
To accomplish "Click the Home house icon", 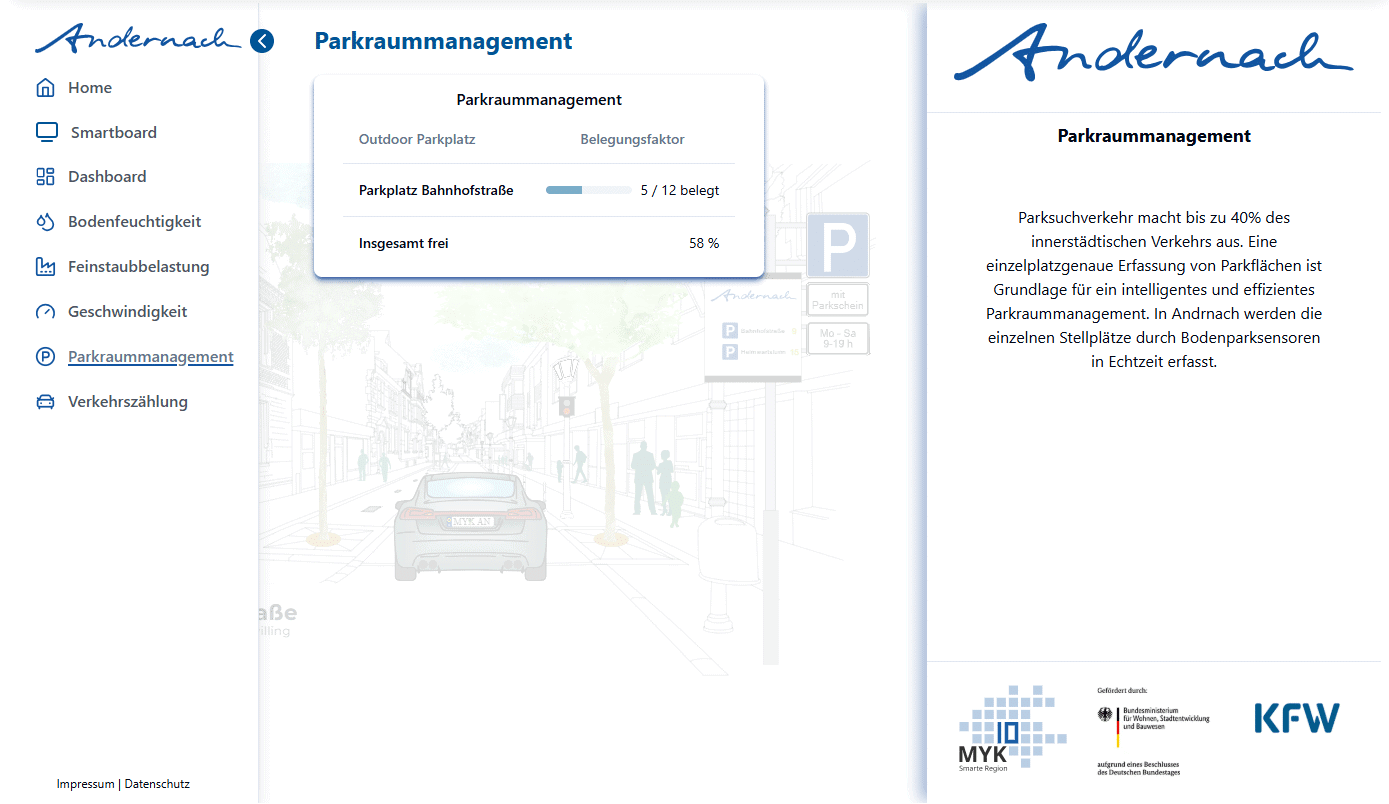I will pyautogui.click(x=45, y=88).
